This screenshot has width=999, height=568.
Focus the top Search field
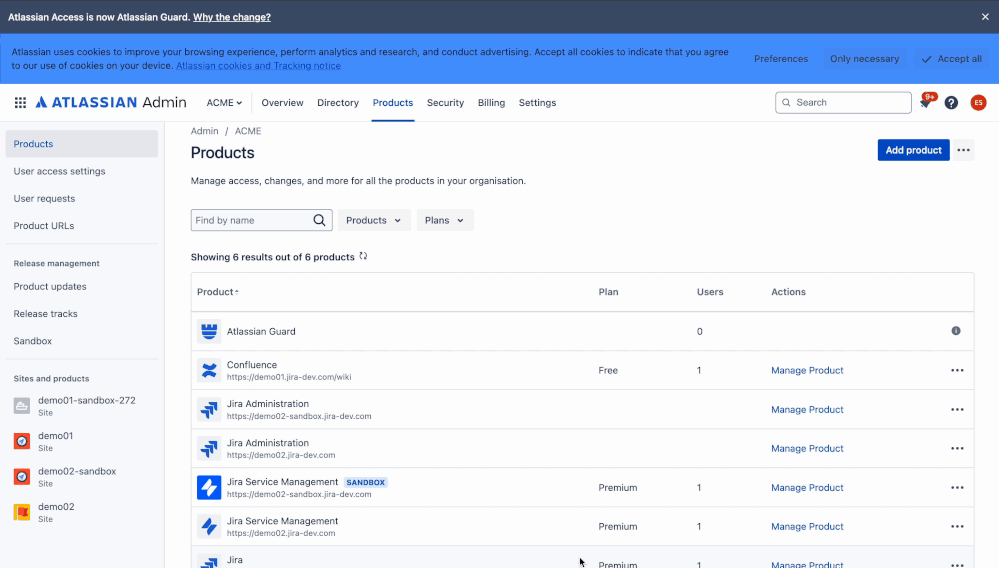click(x=843, y=103)
